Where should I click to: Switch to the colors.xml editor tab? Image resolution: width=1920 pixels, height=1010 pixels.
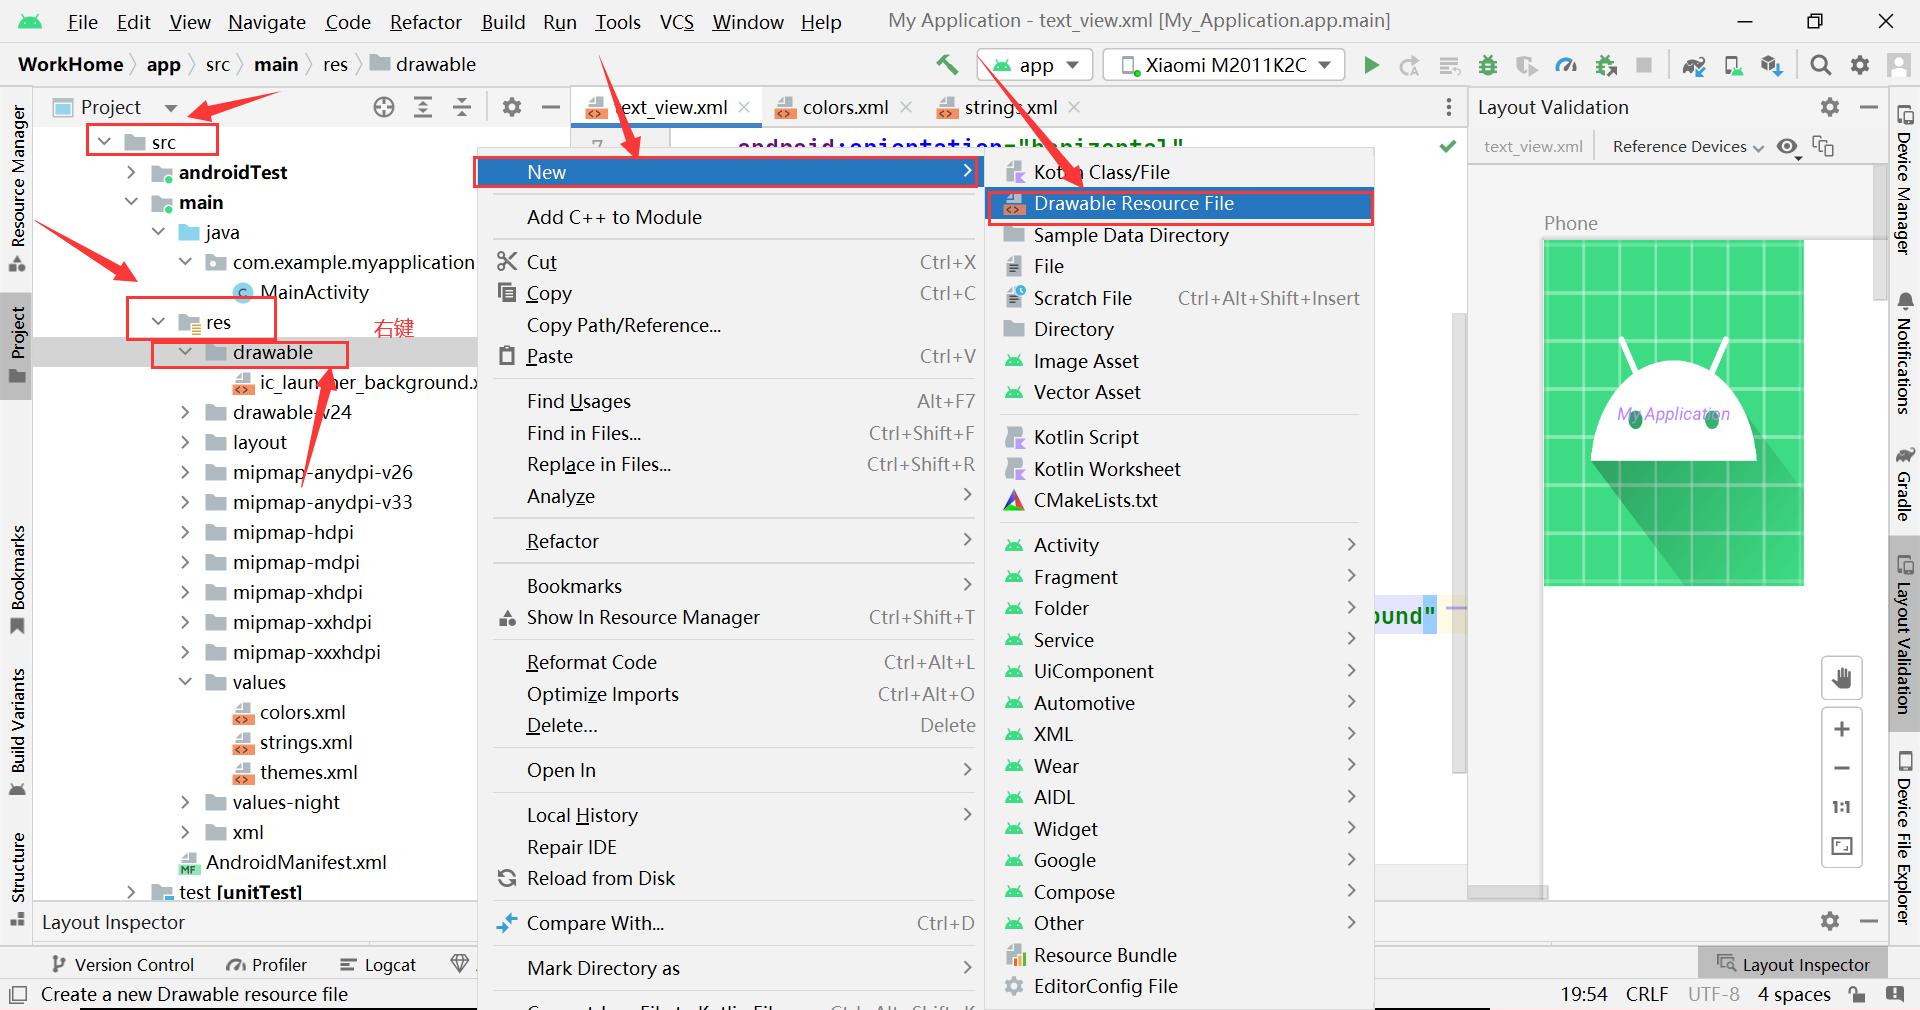tap(845, 107)
